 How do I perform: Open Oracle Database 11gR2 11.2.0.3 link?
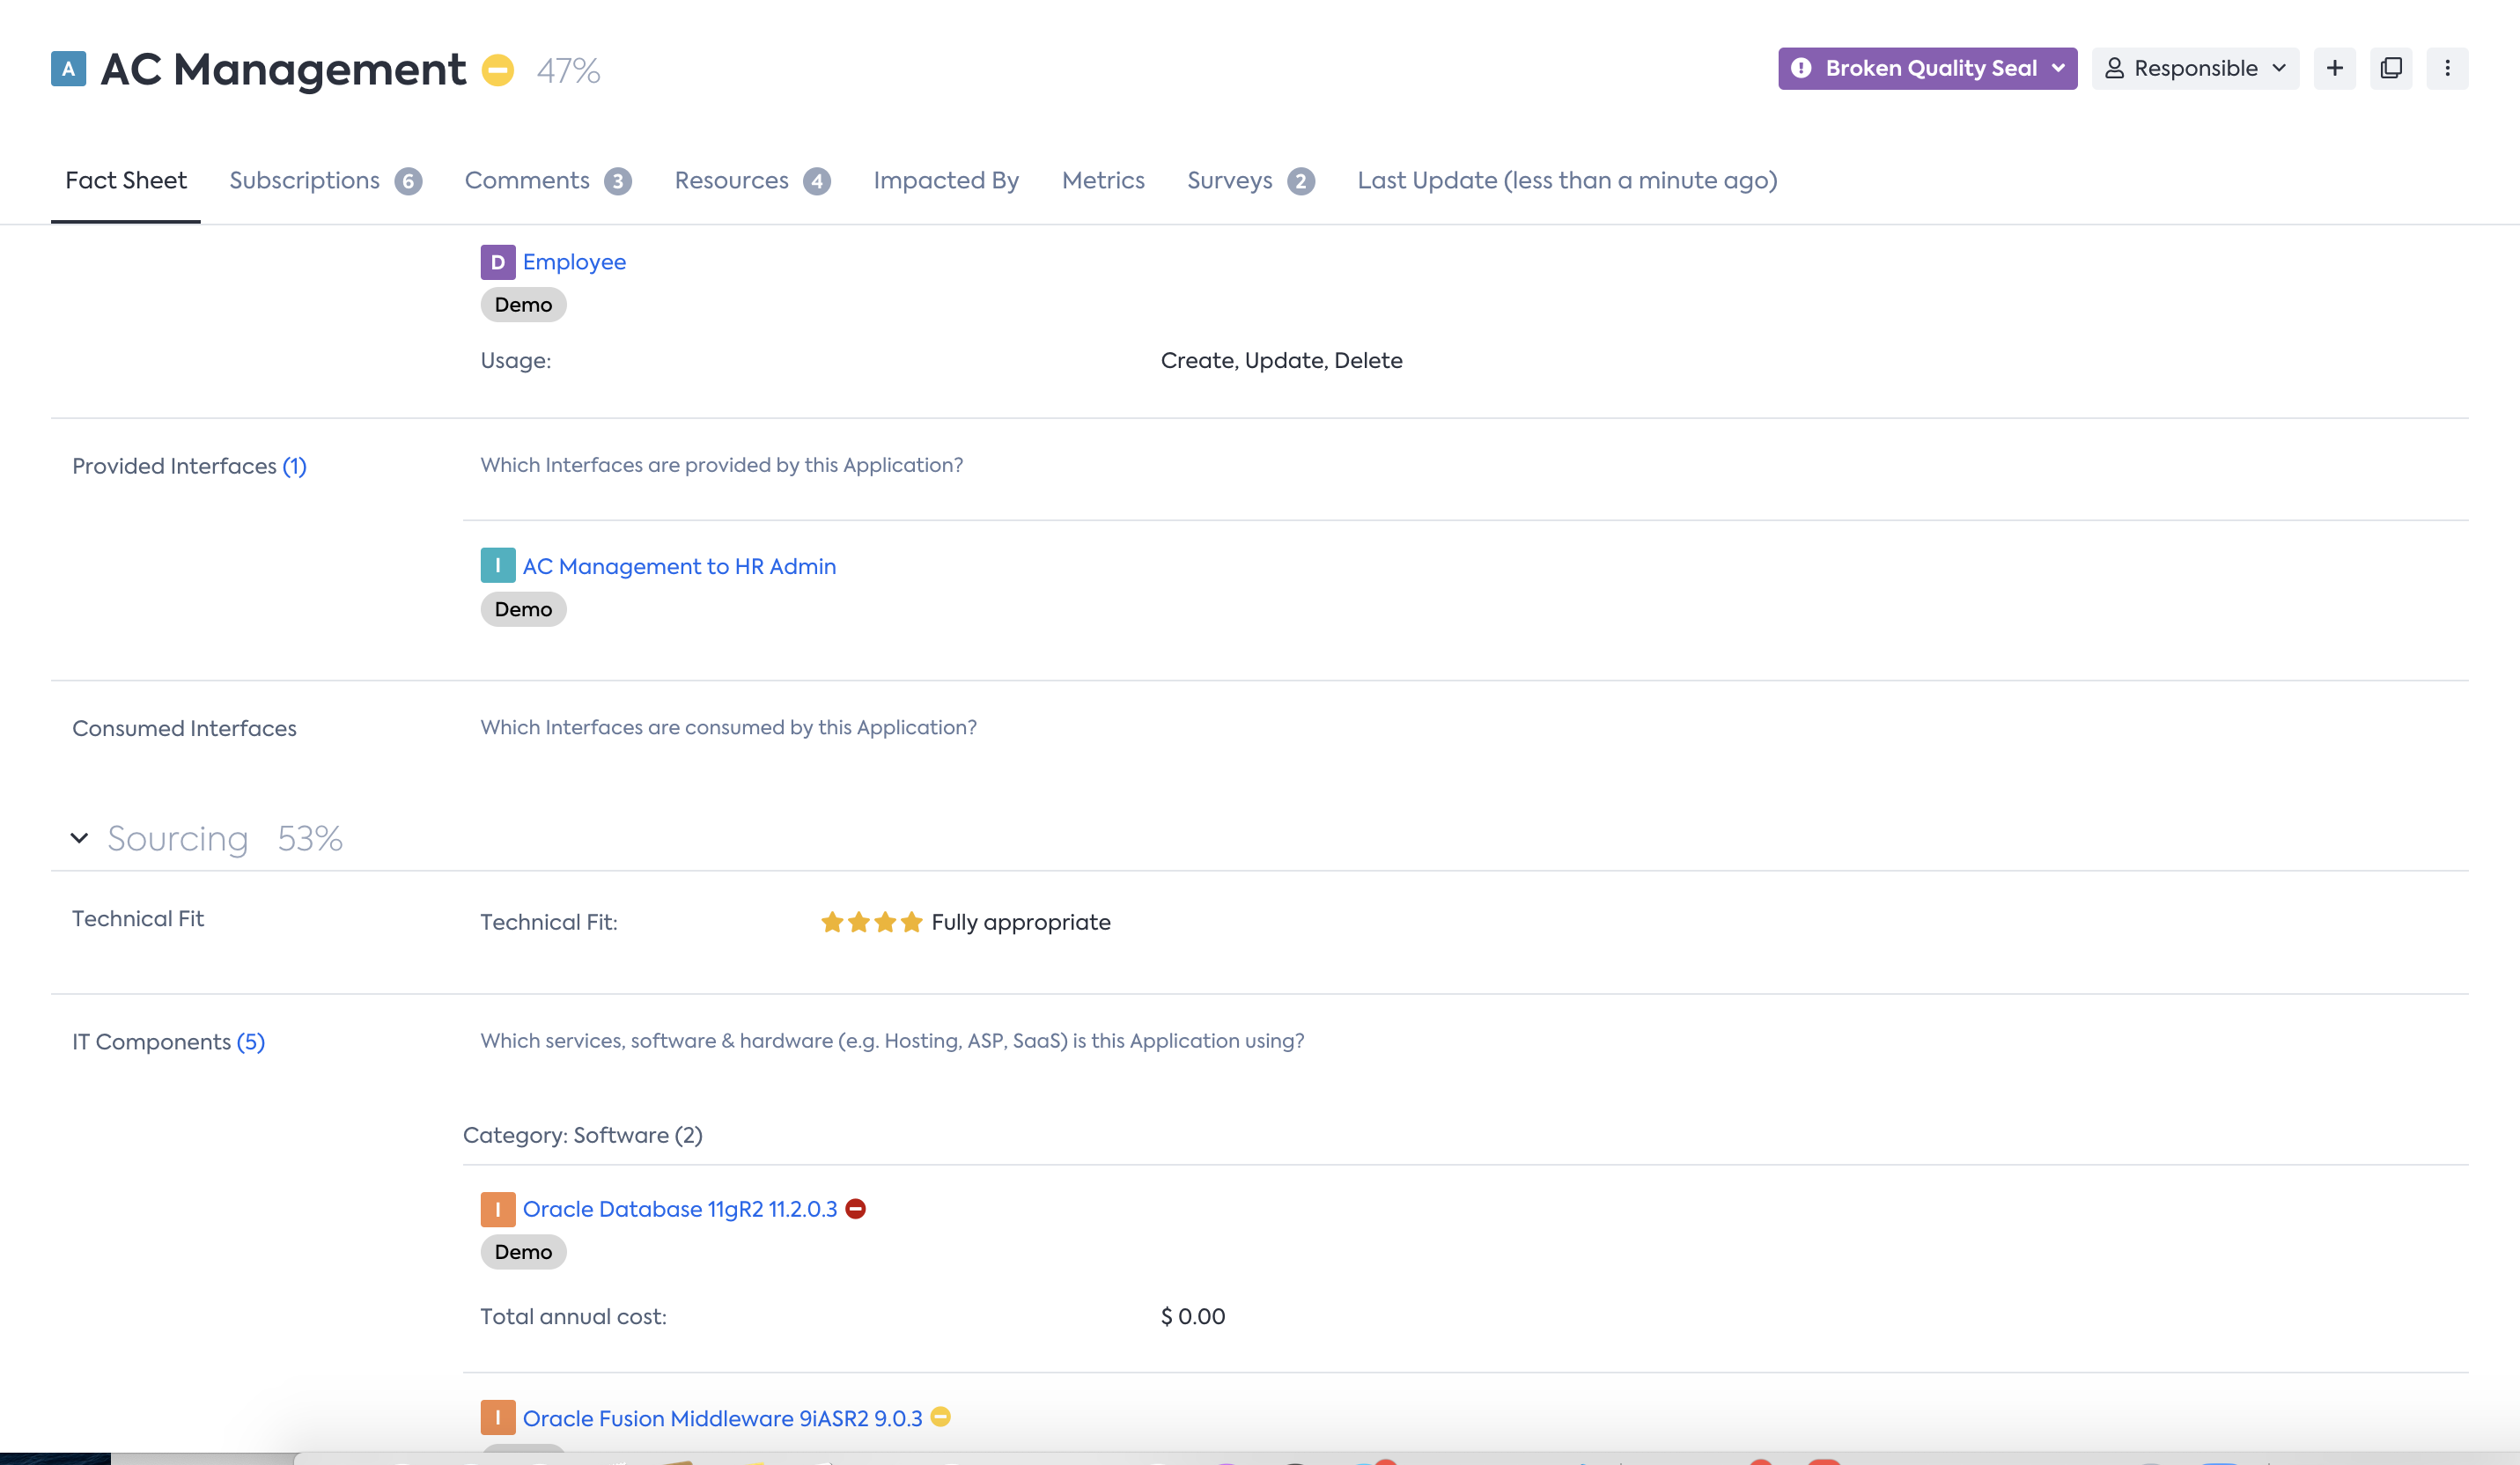coord(679,1209)
